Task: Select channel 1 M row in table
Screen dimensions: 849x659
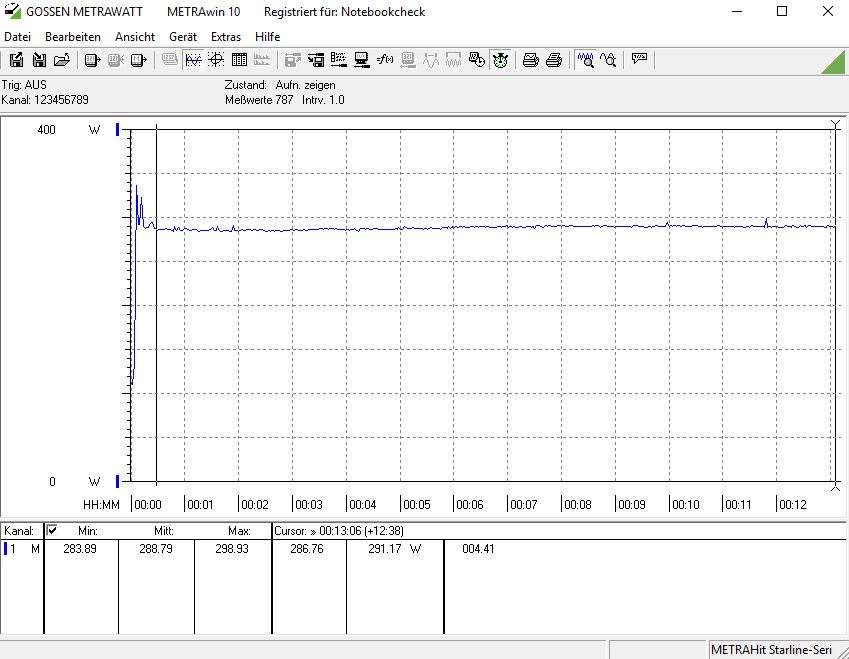Action: (22, 549)
